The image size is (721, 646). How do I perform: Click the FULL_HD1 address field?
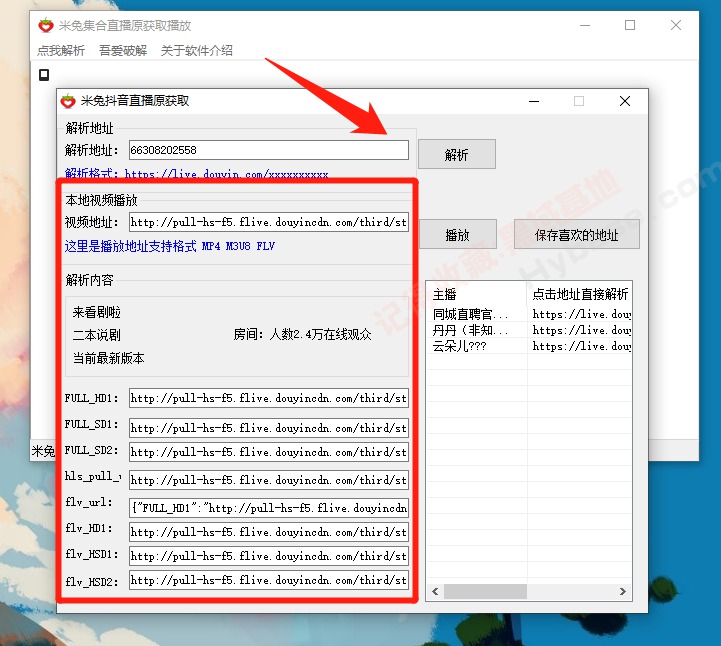pos(269,398)
